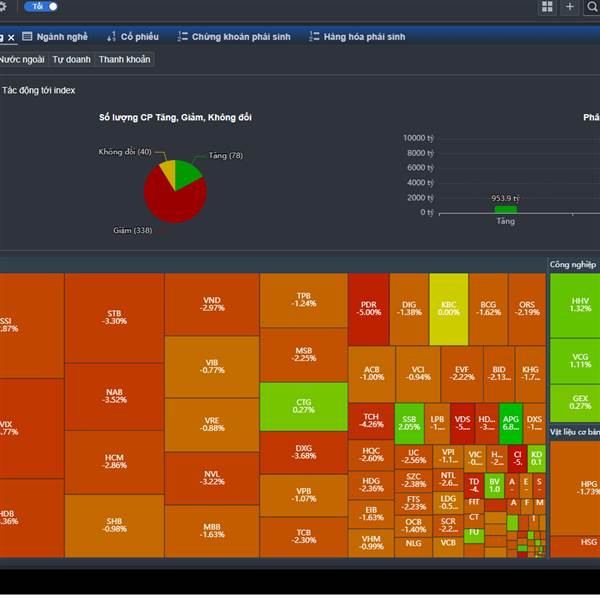Click the plus add icon
The height and width of the screenshot is (600, 600).
(569, 7)
